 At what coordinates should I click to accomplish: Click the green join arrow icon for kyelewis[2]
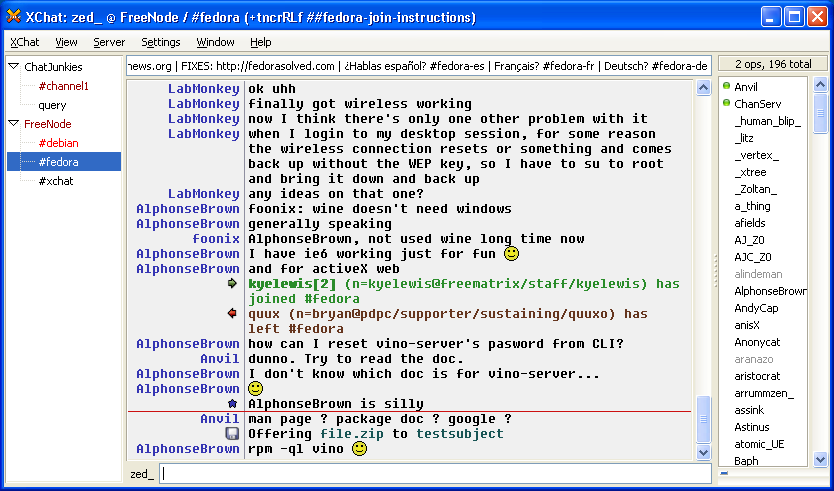[232, 284]
